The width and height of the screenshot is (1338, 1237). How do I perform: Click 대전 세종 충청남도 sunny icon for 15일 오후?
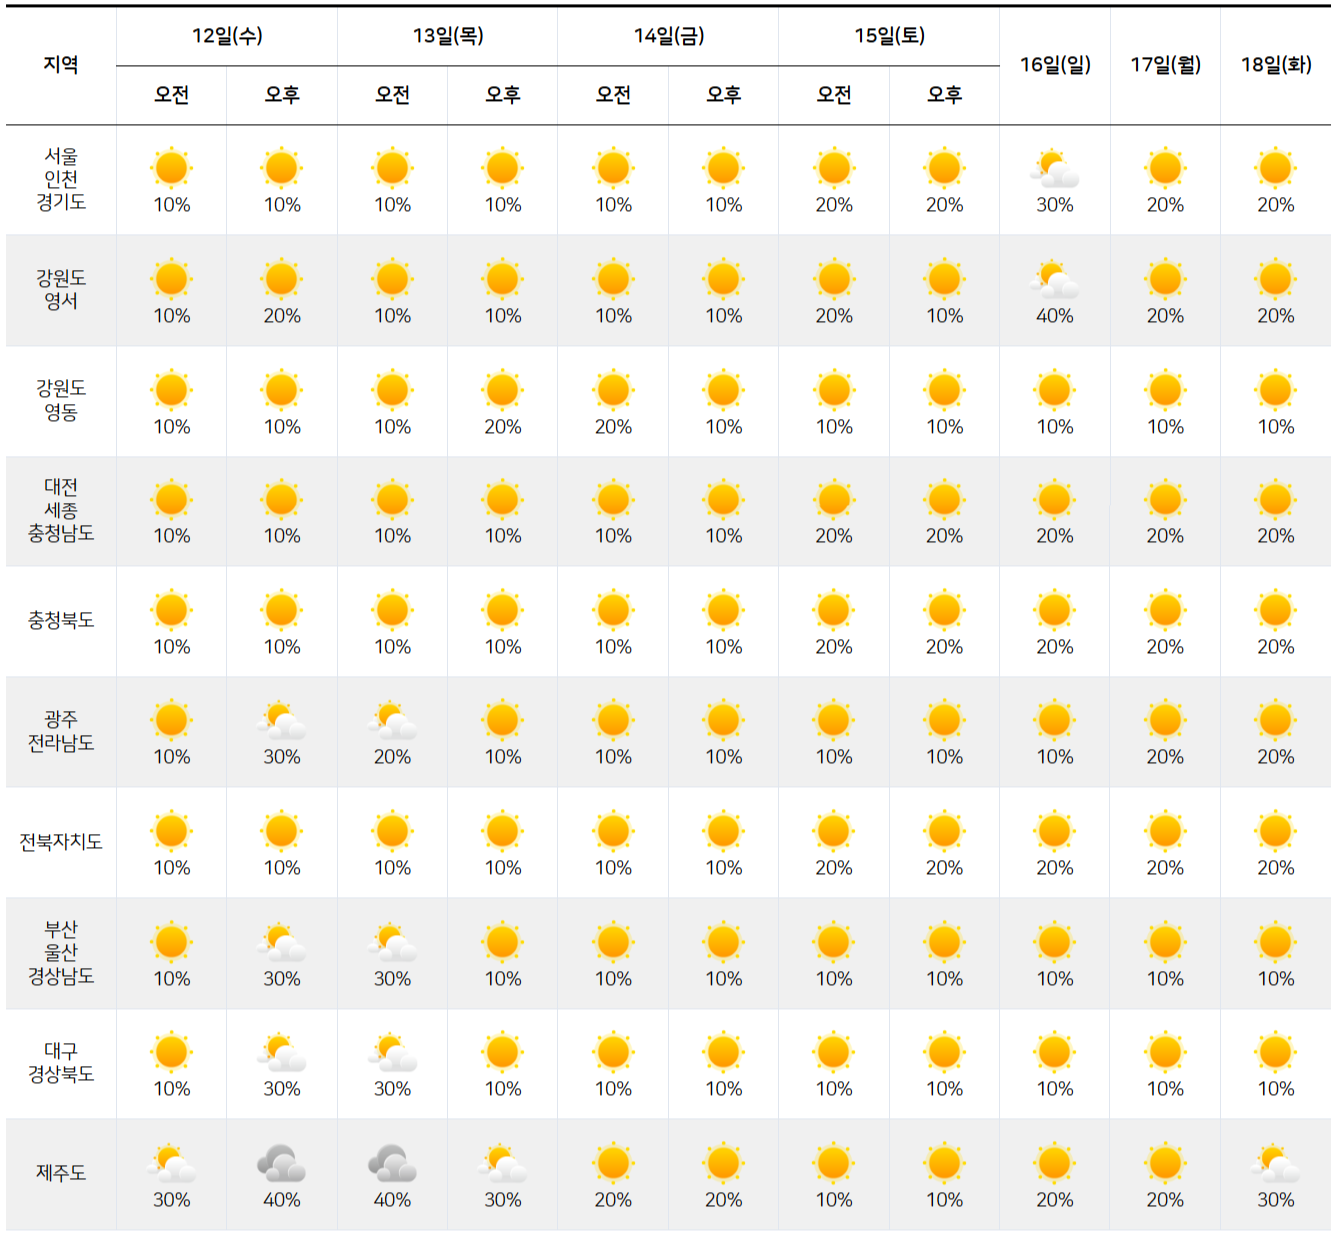coord(944,499)
